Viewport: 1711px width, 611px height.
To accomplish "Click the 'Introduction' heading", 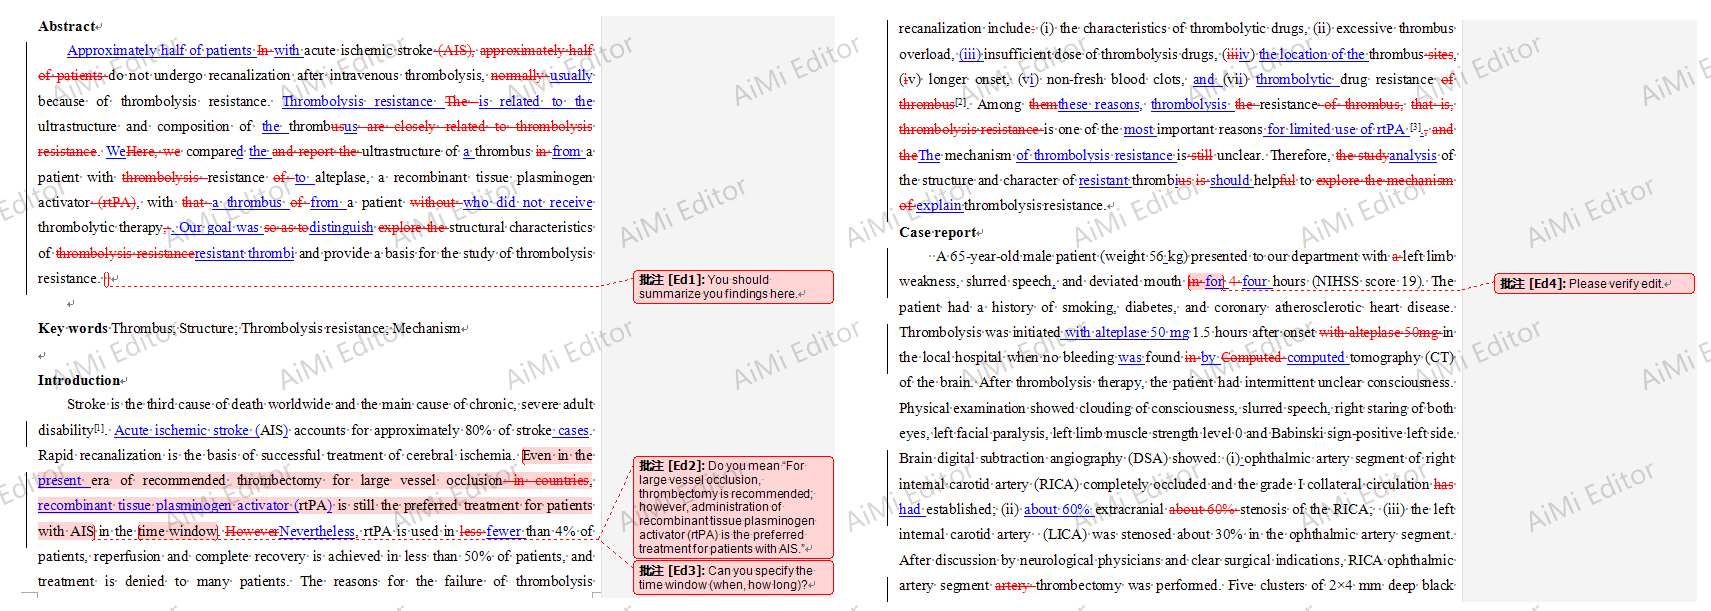I will [x=79, y=380].
